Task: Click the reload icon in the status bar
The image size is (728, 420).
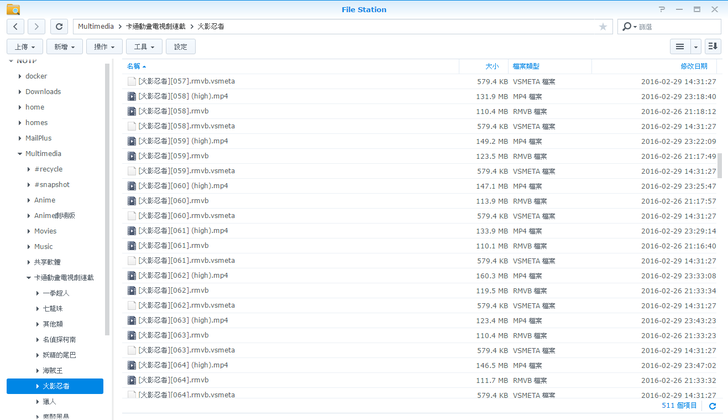Action: pyautogui.click(x=712, y=406)
